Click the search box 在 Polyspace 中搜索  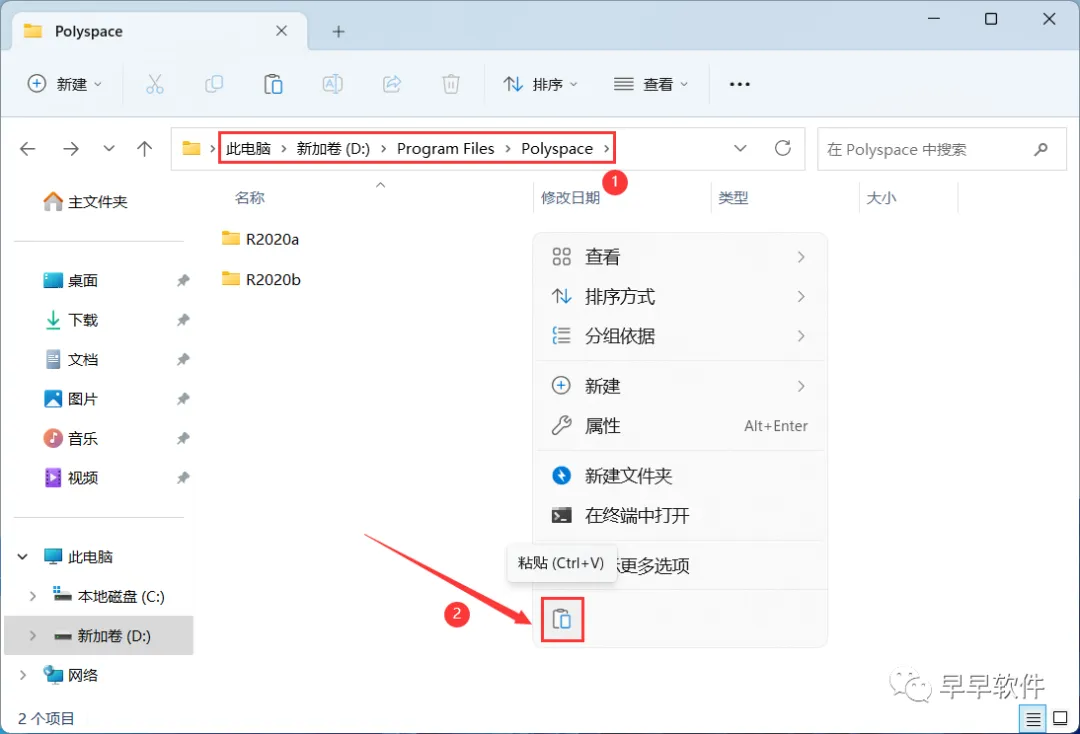(942, 149)
